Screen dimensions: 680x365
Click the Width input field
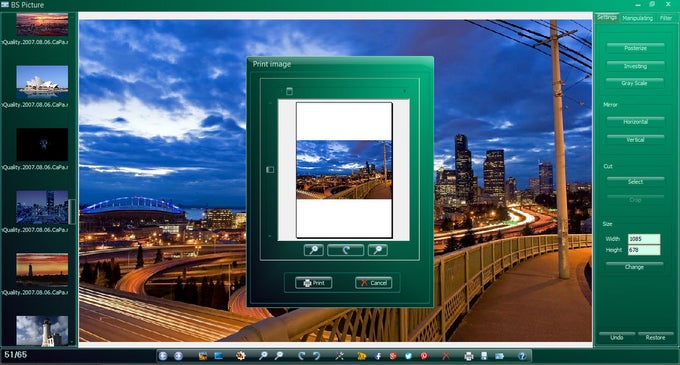pyautogui.click(x=644, y=239)
